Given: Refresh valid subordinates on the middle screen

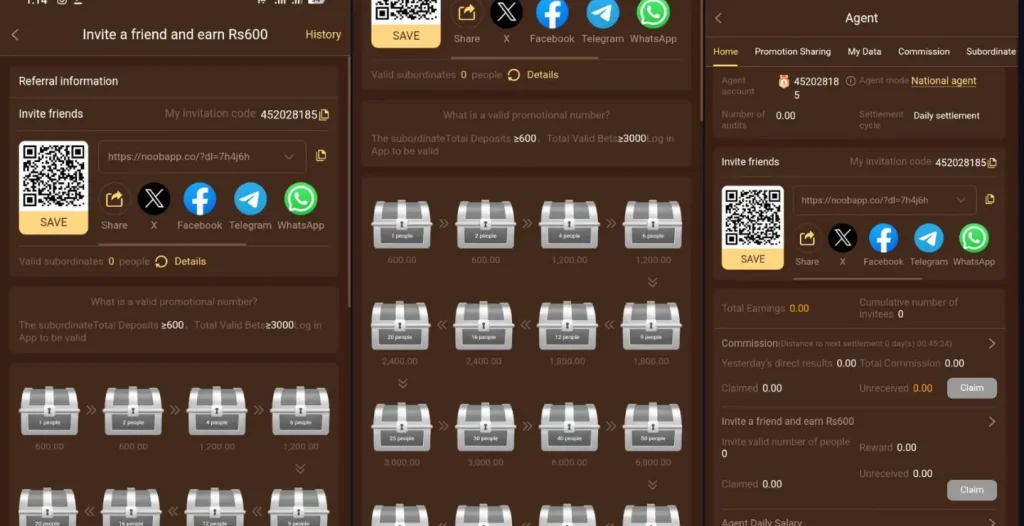Looking at the screenshot, I should click(x=514, y=75).
